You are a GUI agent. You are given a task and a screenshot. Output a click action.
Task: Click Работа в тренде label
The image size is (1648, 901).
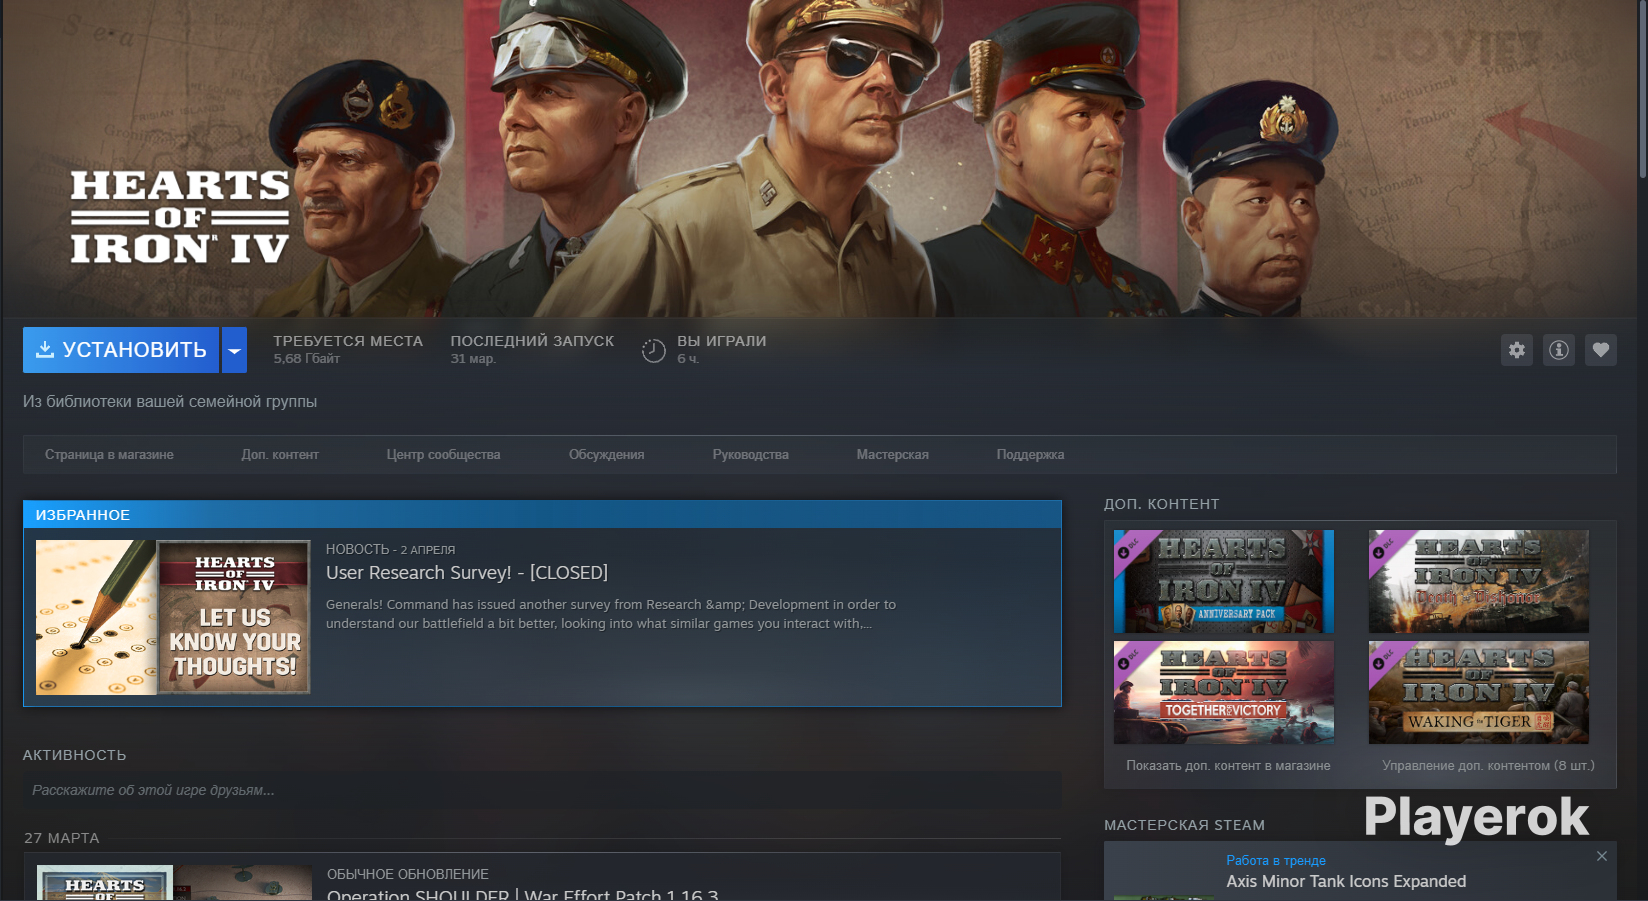[1276, 860]
